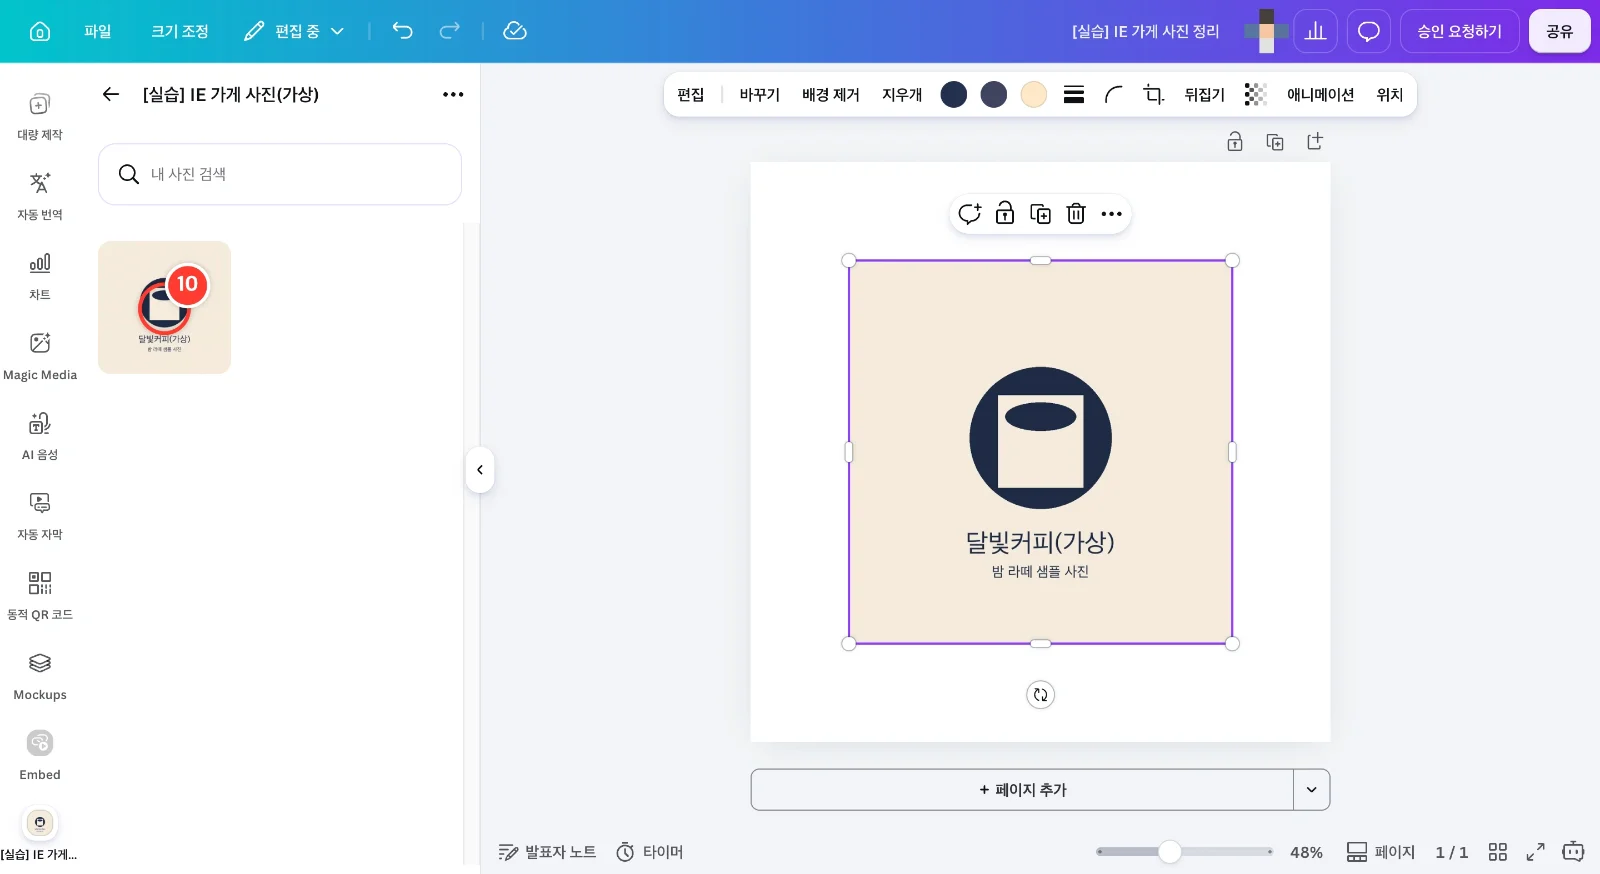Delete the selected image with trash icon
Viewport: 1600px width, 874px height.
pos(1076,214)
